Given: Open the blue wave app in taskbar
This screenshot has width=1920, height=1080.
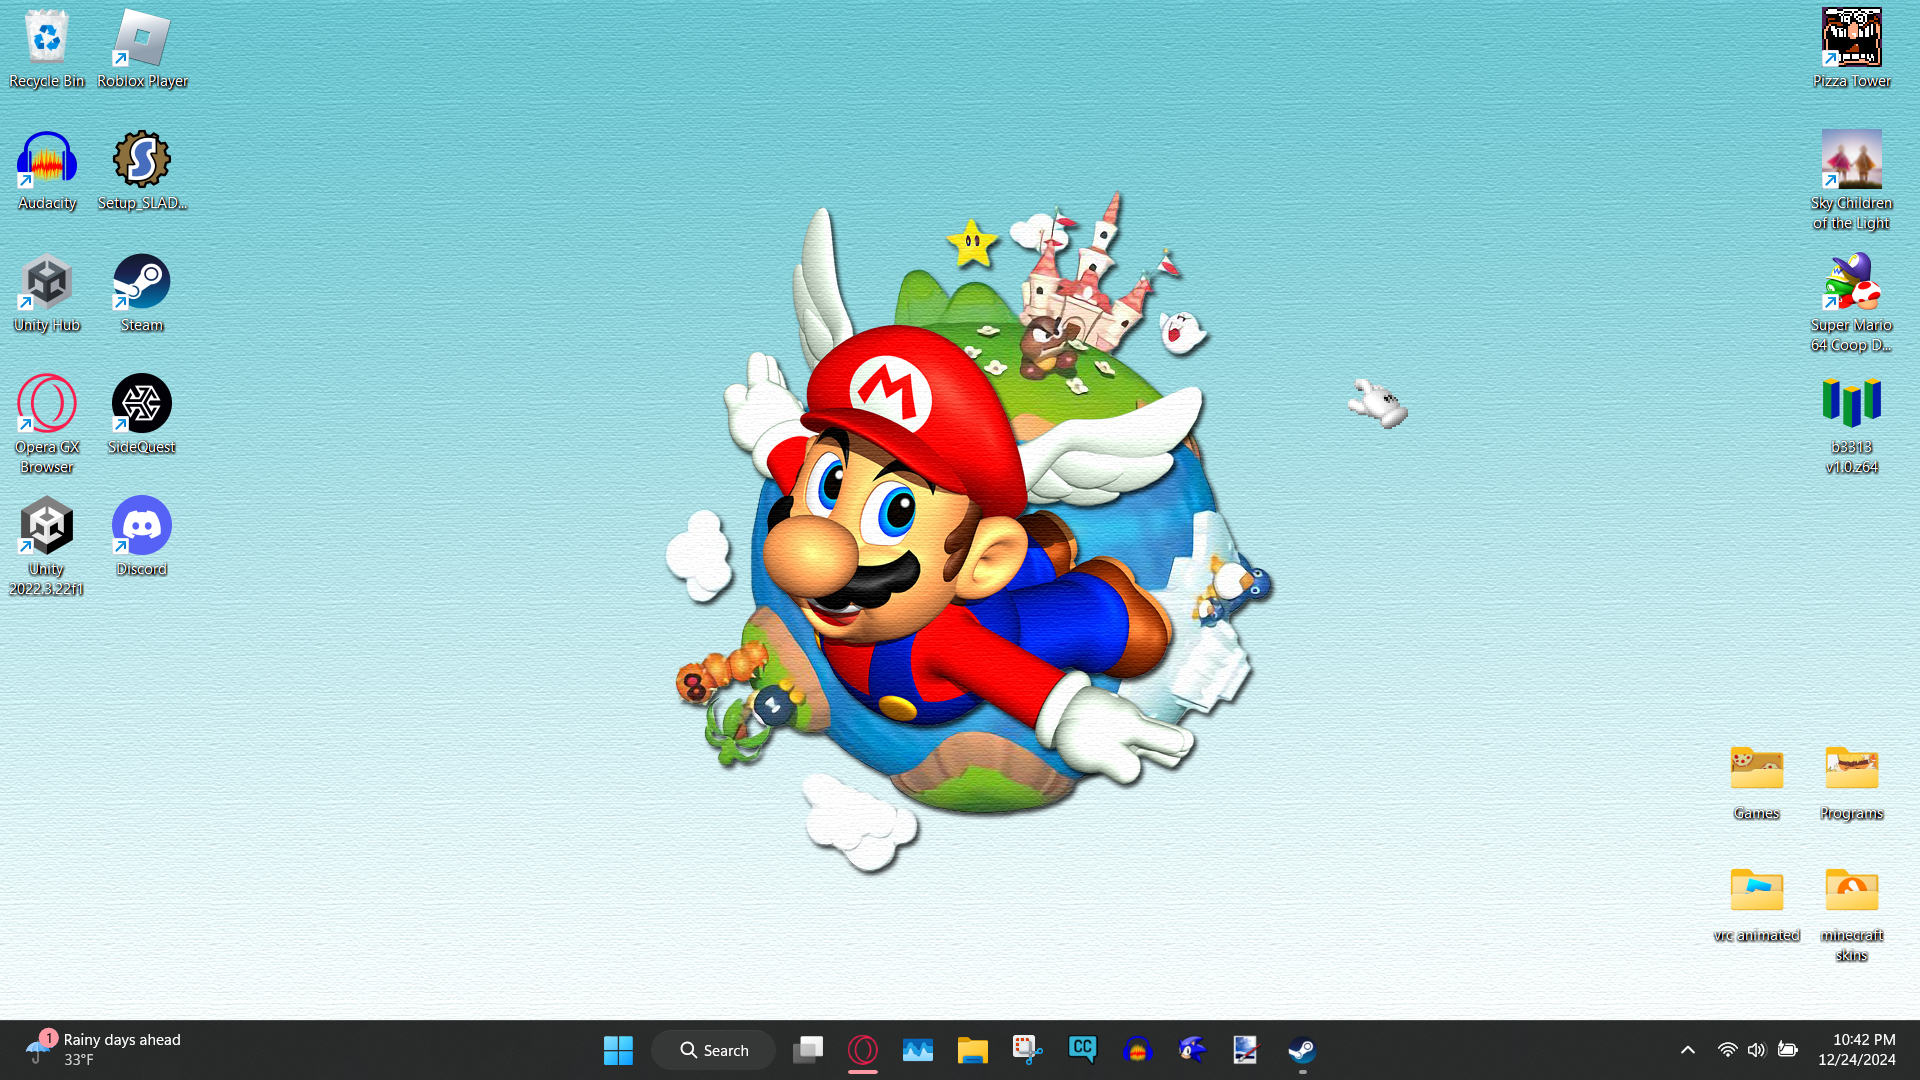Looking at the screenshot, I should (x=918, y=1050).
